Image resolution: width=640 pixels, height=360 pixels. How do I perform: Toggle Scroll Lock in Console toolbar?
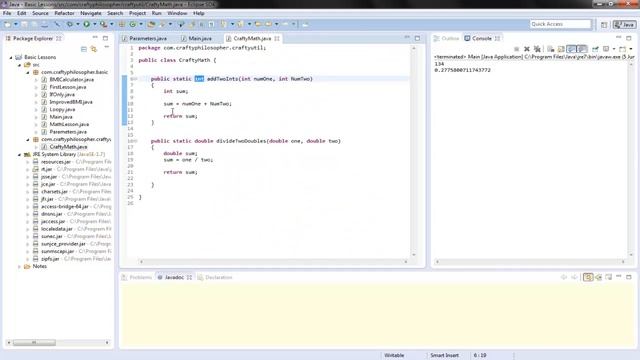[x=561, y=49]
